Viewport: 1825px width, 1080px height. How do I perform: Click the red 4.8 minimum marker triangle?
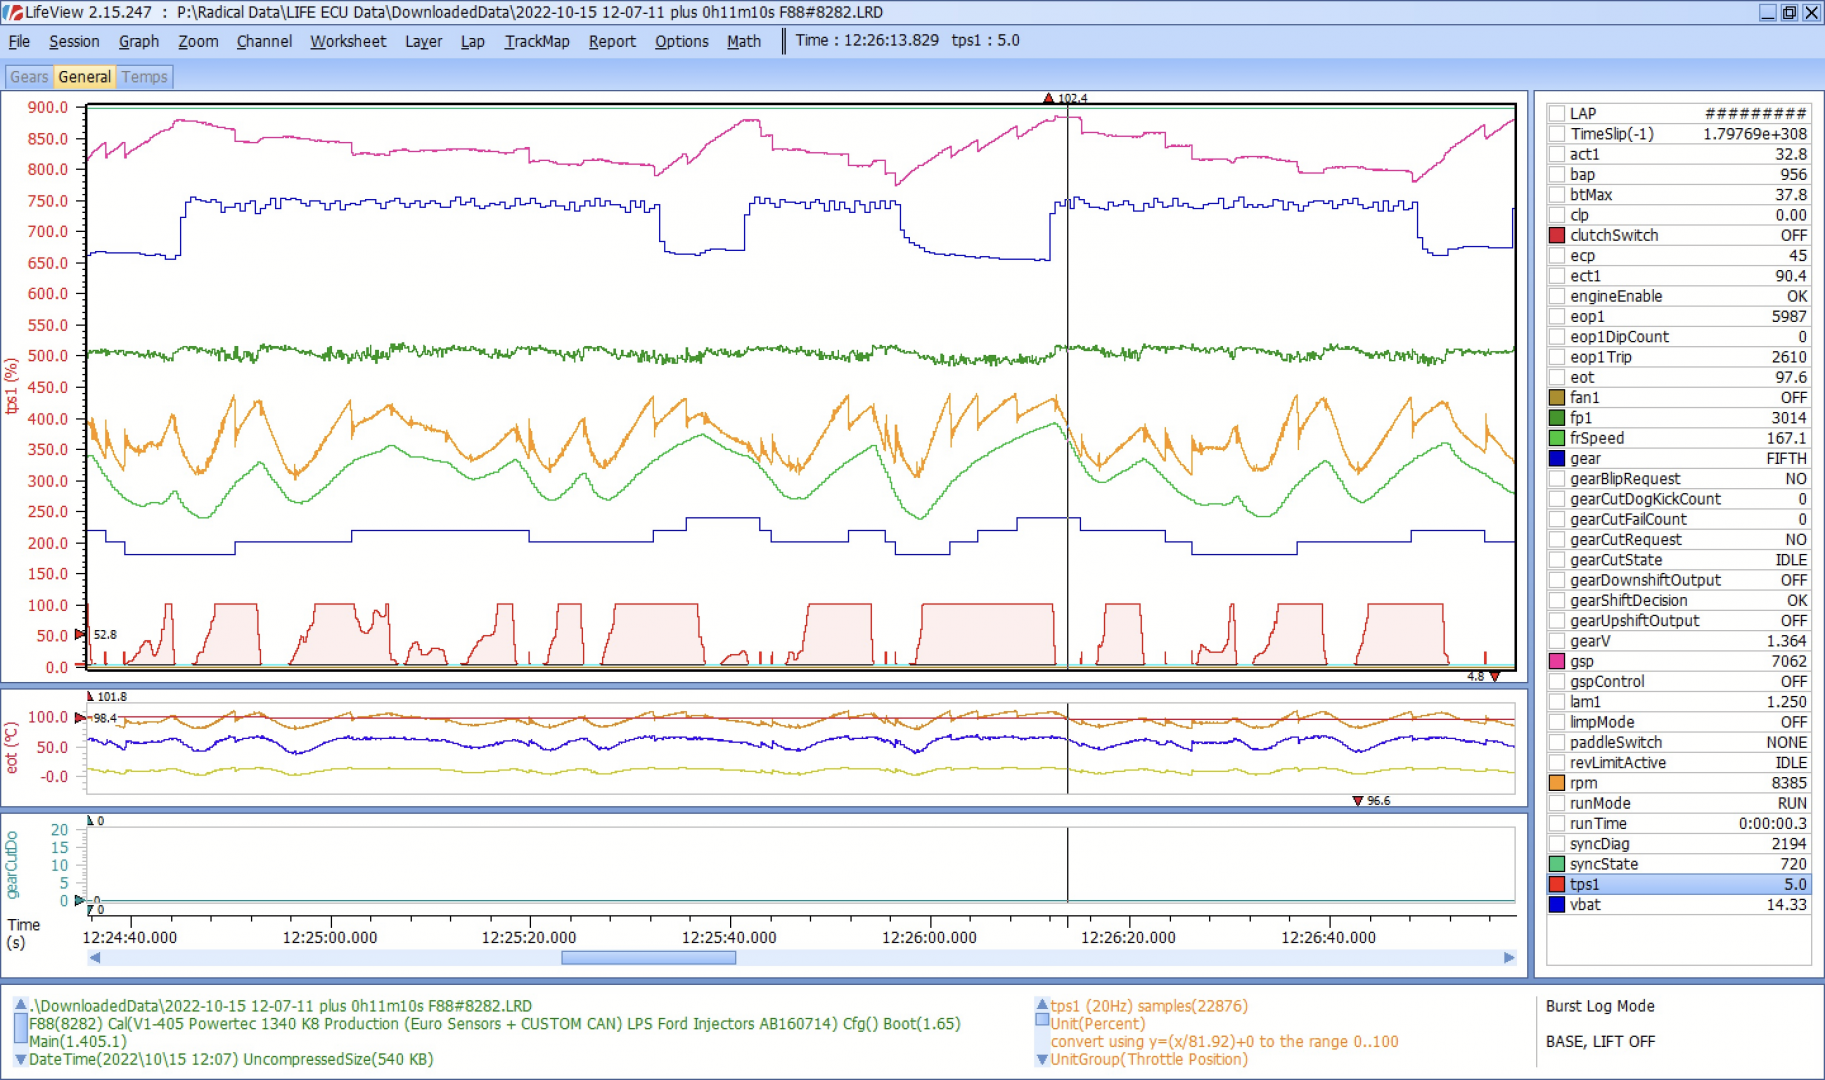1495,677
